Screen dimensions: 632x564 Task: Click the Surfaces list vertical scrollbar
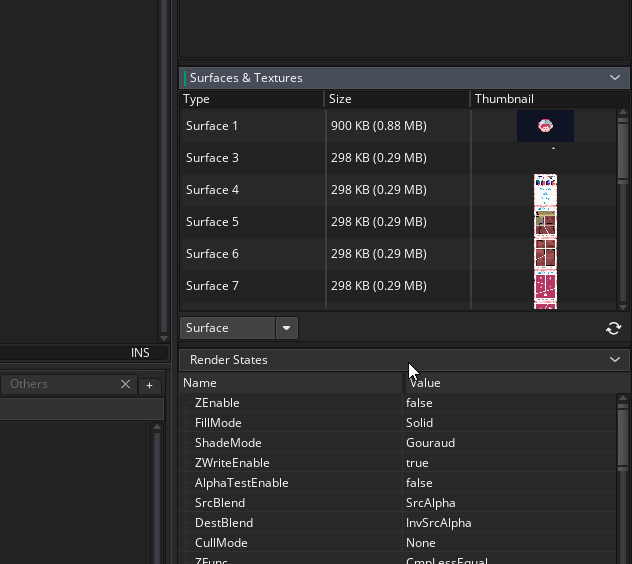click(x=623, y=150)
